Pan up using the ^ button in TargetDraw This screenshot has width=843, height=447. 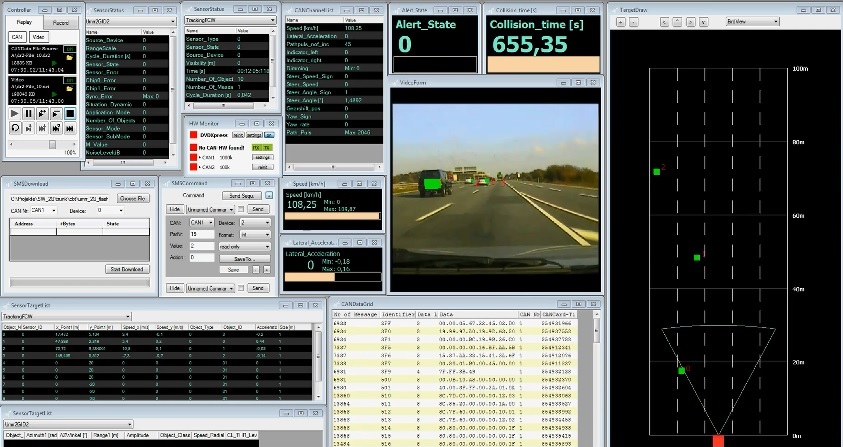coord(677,22)
